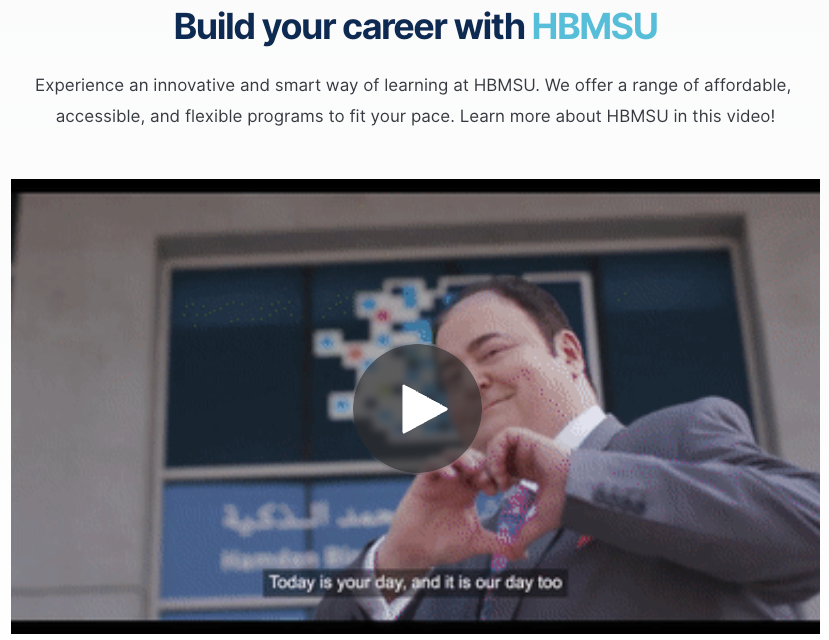Click the "Build your career with" heading text
Screen dimensions: 829x640
pyautogui.click(x=349, y=26)
